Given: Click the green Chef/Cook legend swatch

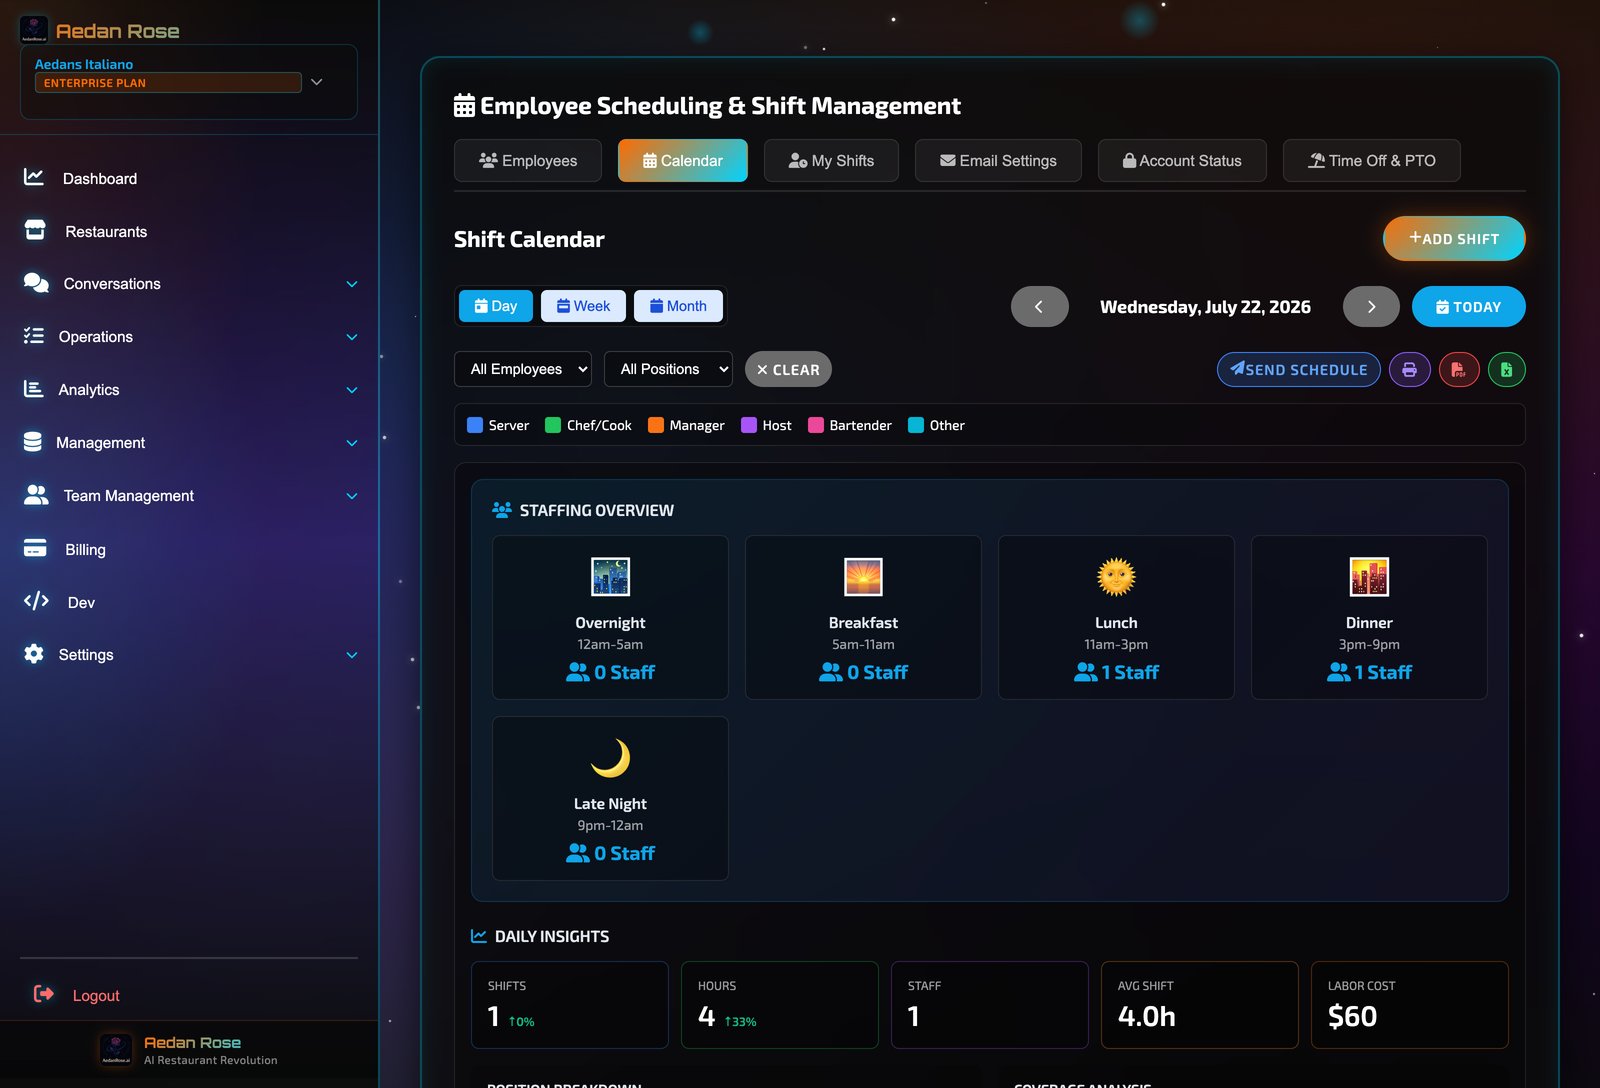Looking at the screenshot, I should click(x=553, y=425).
